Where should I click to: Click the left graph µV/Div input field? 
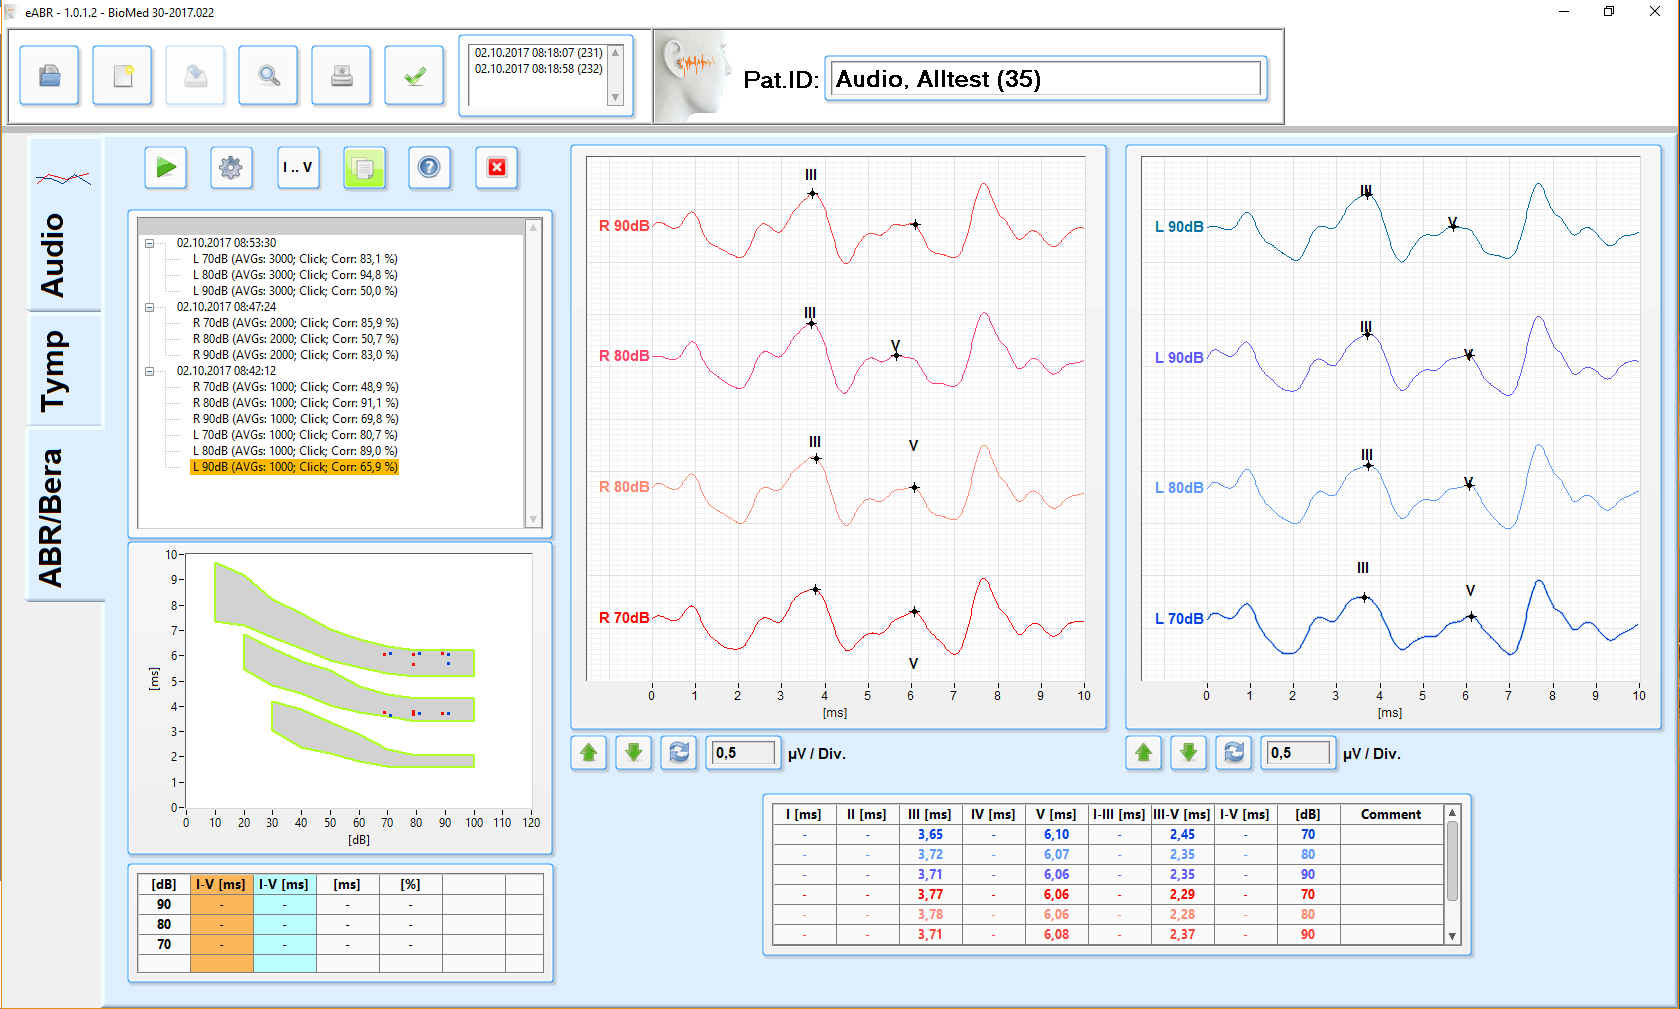coord(743,753)
